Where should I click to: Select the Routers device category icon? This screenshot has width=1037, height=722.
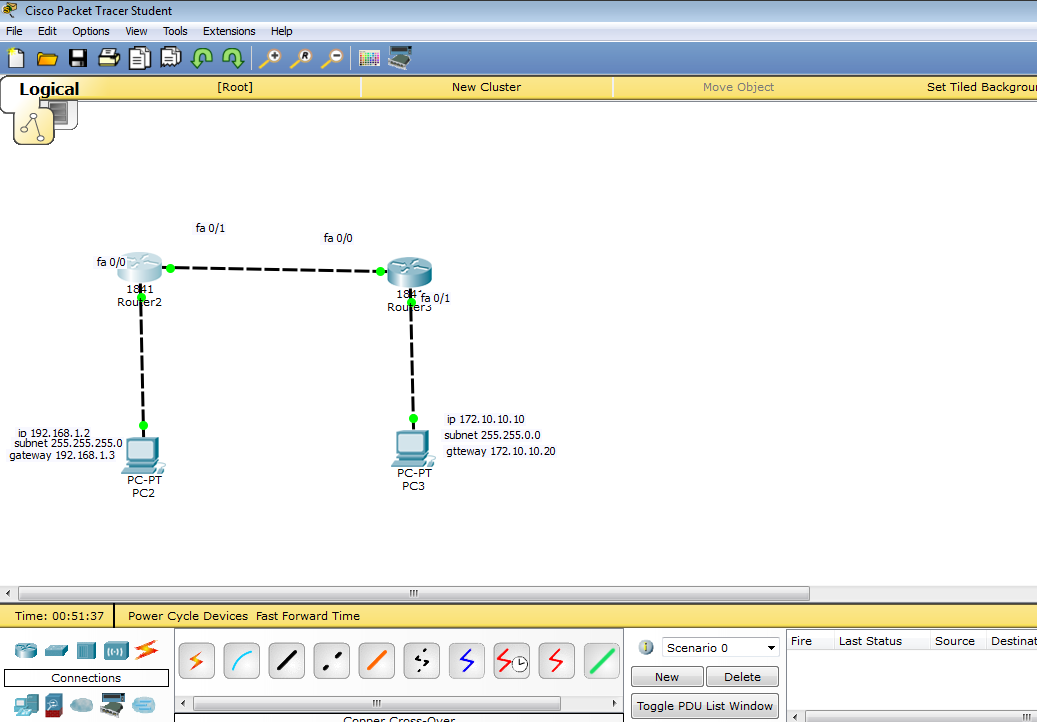click(x=26, y=651)
